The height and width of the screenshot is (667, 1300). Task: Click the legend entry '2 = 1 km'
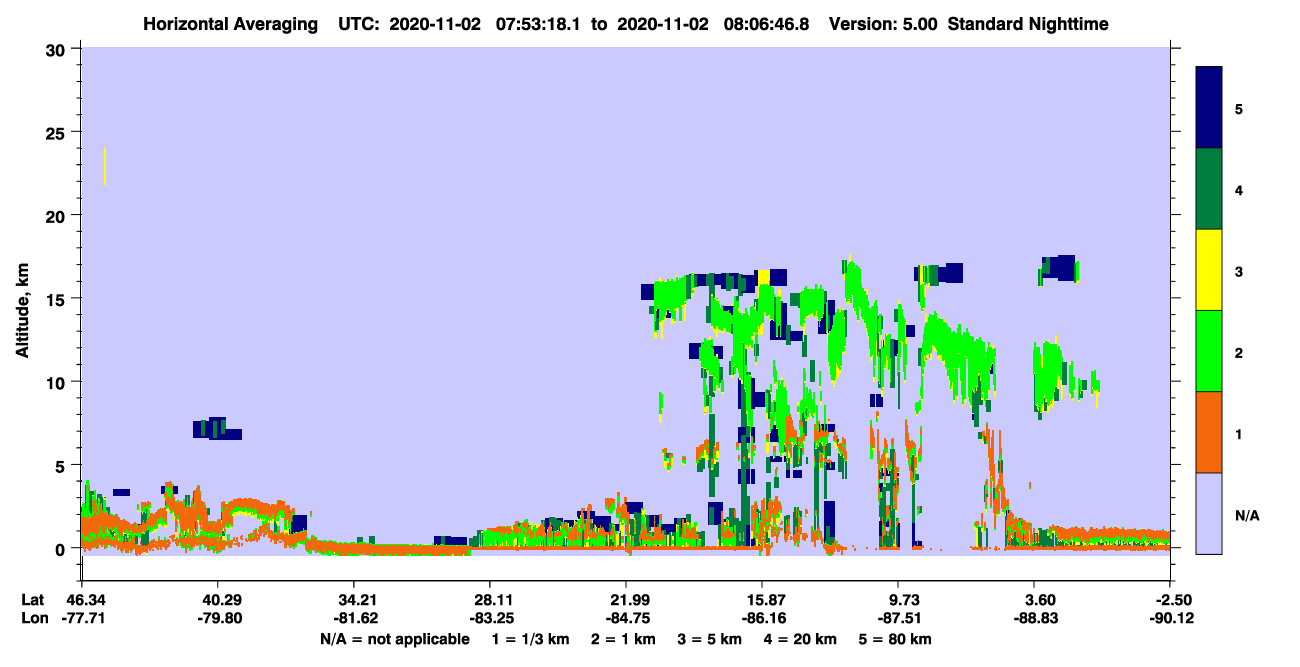[x=625, y=639]
